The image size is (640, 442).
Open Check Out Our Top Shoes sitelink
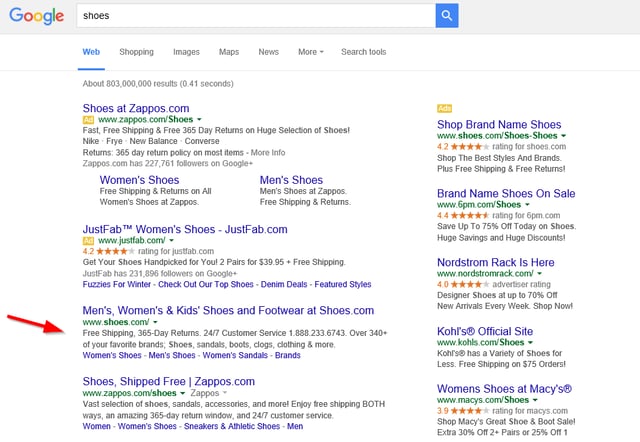(x=206, y=284)
